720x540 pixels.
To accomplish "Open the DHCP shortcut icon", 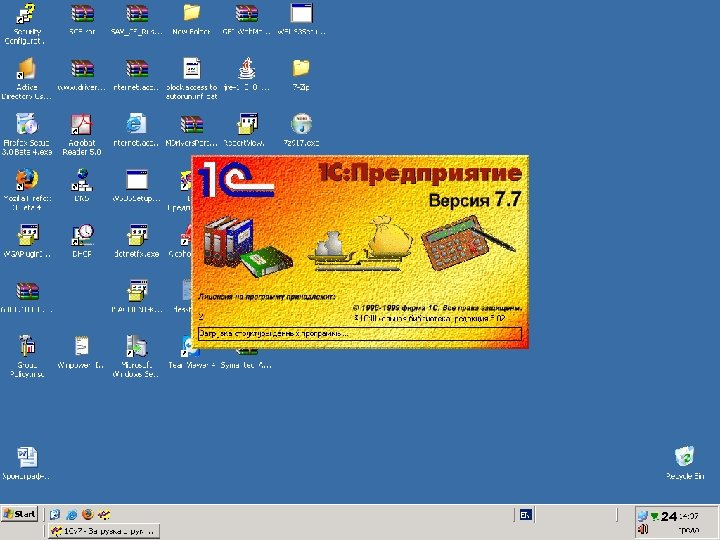I will point(82,235).
